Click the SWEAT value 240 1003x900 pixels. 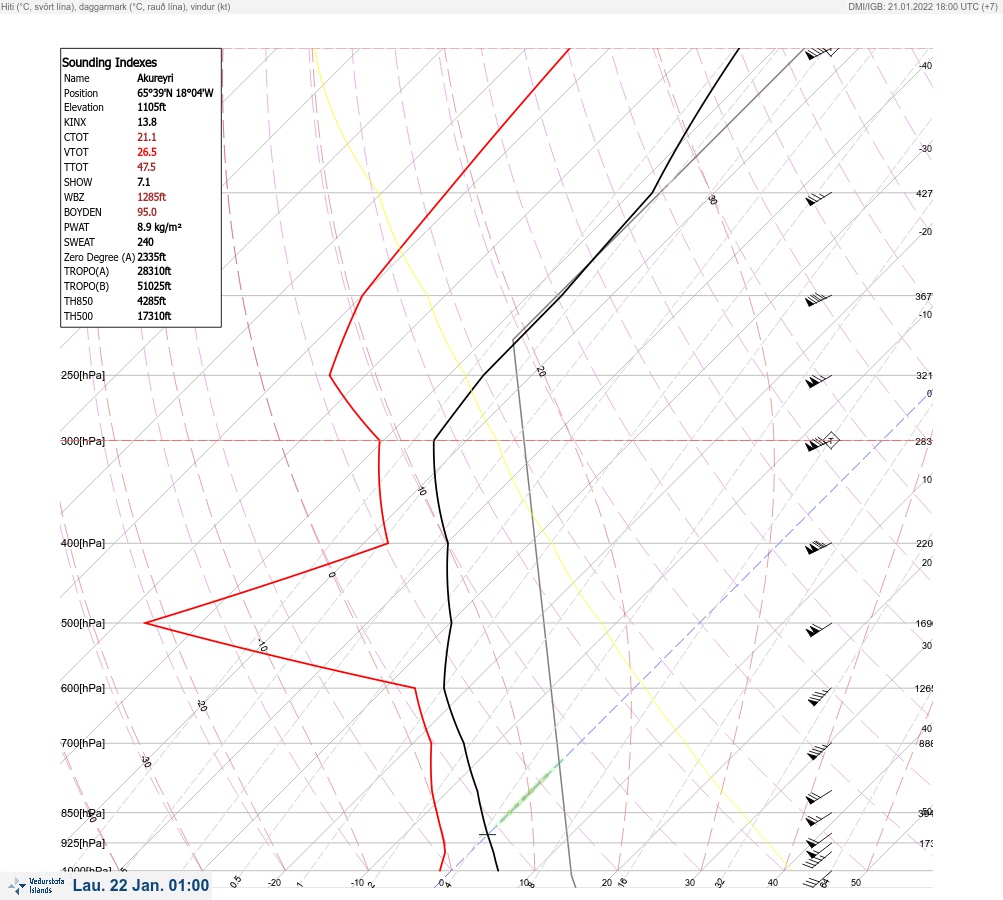click(x=145, y=242)
